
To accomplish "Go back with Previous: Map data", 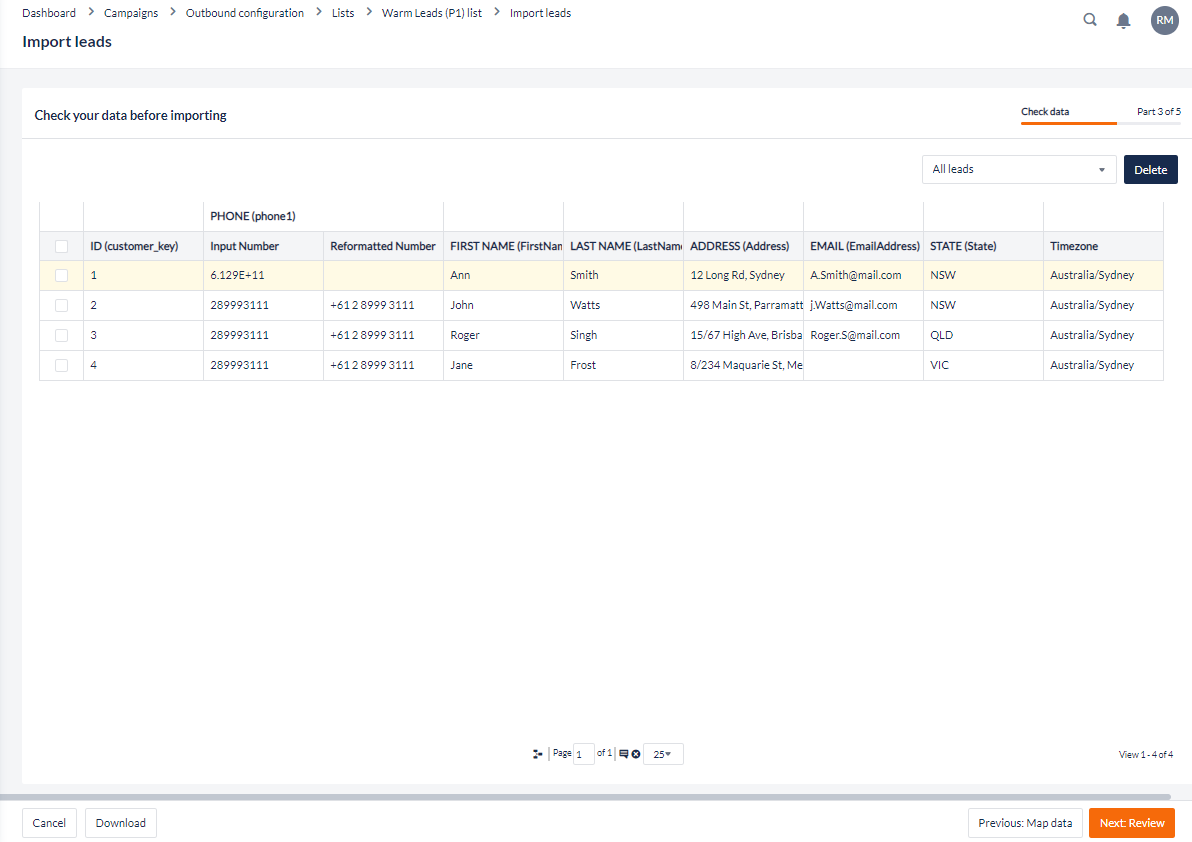I will (1024, 823).
